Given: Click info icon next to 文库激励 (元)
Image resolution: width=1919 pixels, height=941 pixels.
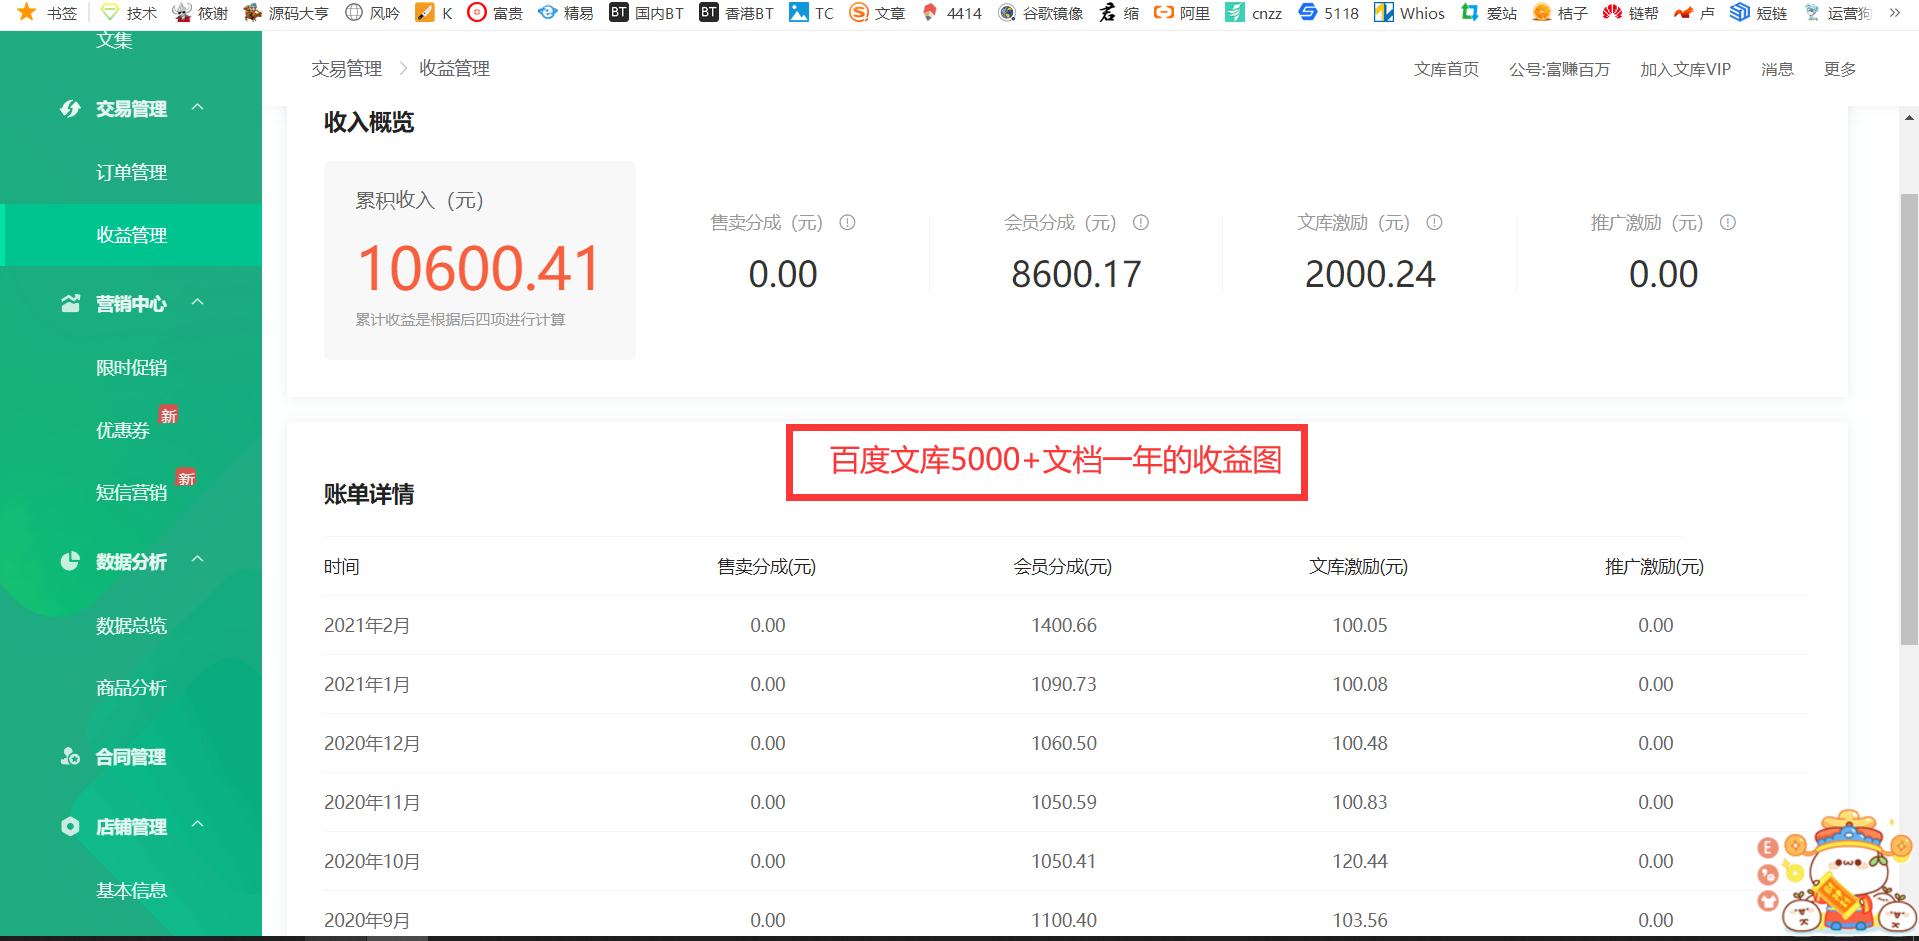Looking at the screenshot, I should coord(1434,223).
